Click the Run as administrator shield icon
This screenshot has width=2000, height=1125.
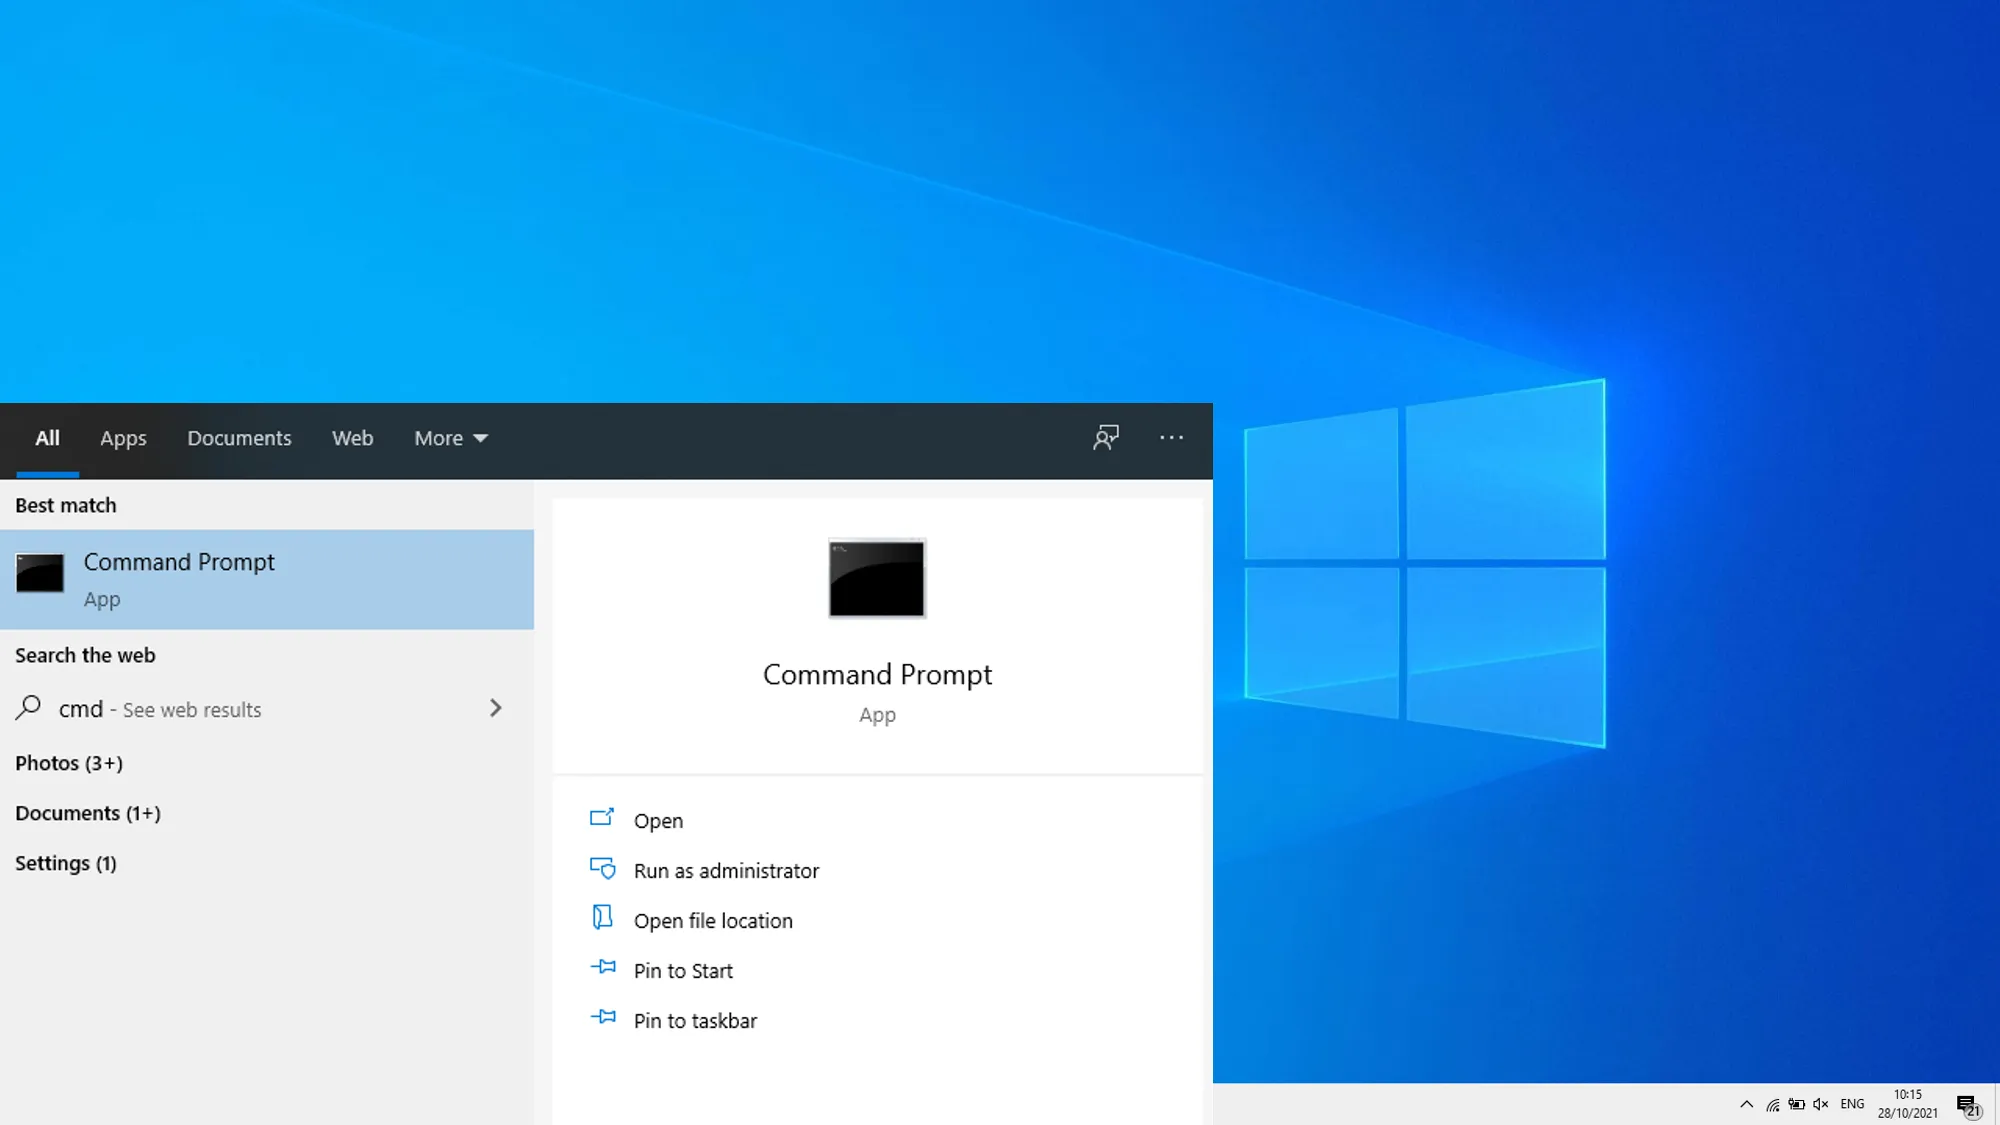coord(602,868)
